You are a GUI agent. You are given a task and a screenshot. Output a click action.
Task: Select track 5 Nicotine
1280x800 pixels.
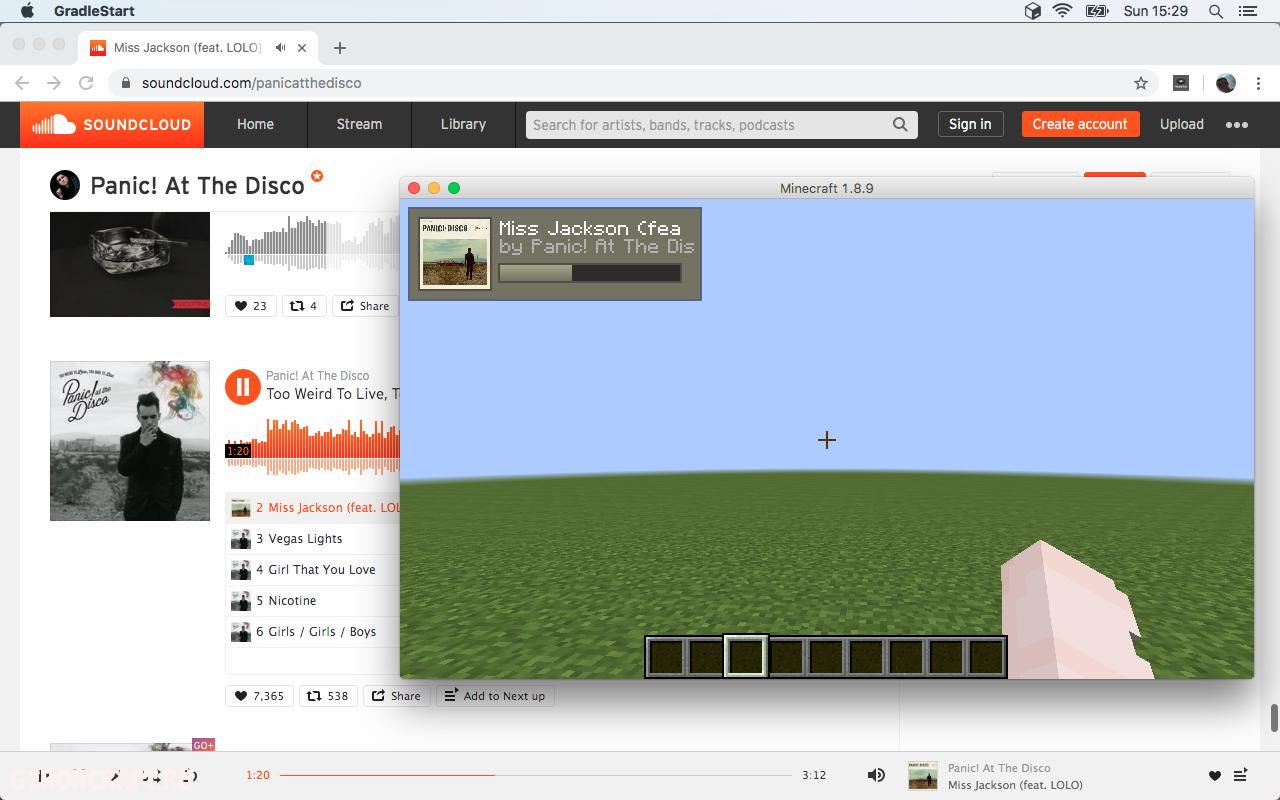(313, 601)
